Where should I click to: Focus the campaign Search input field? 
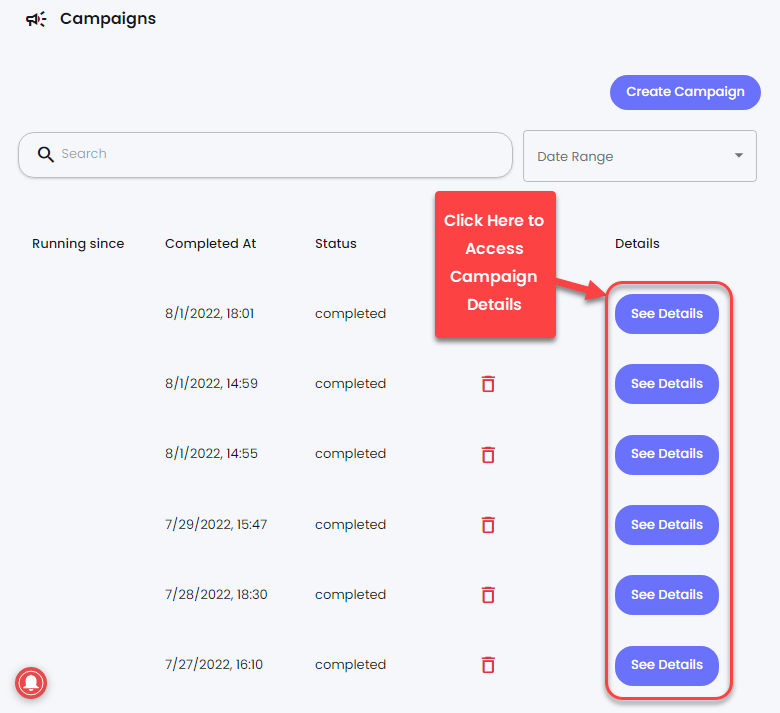(x=265, y=155)
